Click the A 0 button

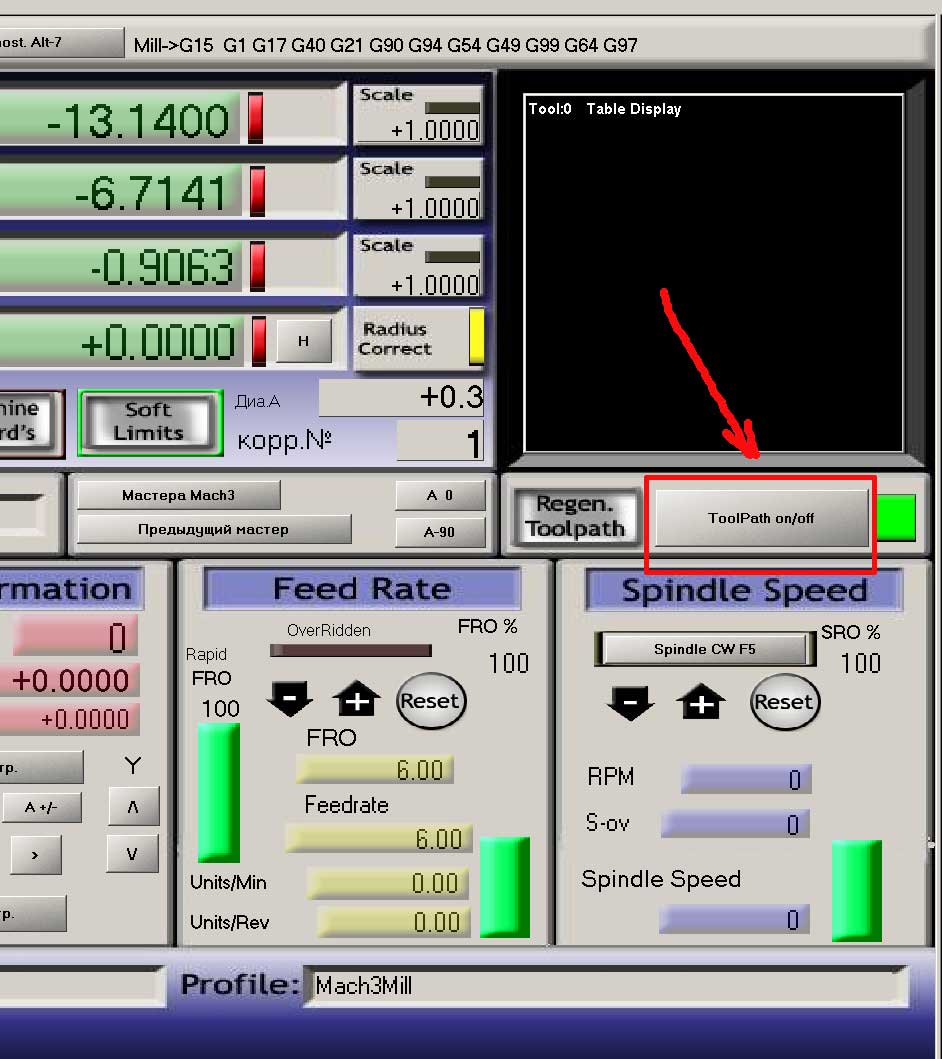[x=440, y=495]
